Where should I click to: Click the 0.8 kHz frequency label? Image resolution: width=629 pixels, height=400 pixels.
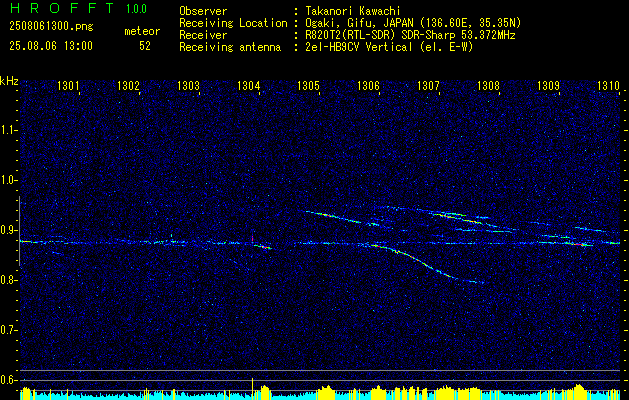point(8,280)
